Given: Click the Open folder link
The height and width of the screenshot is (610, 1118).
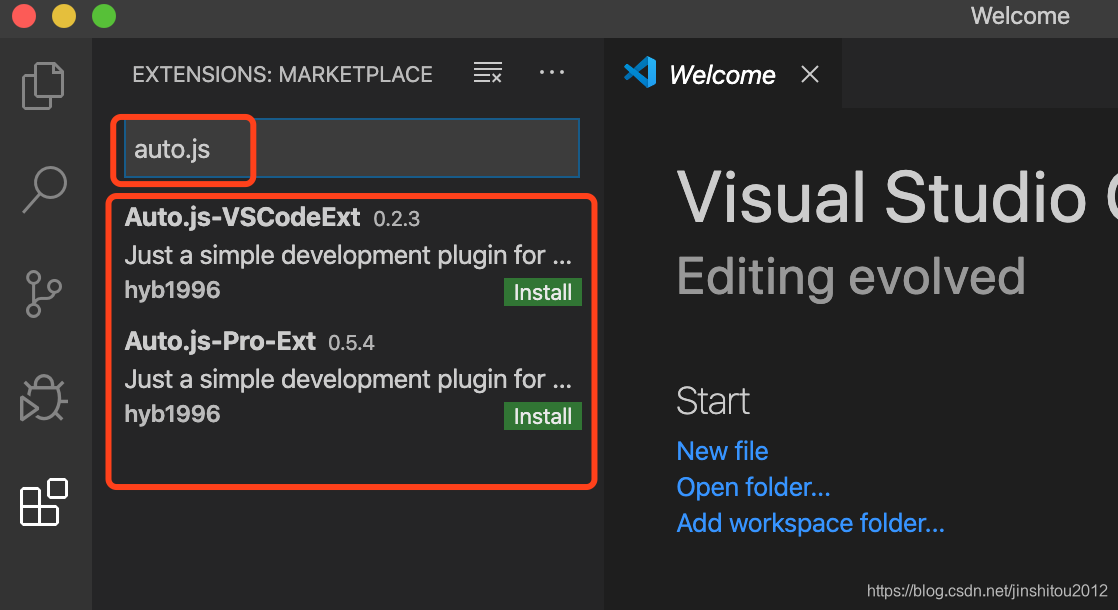Looking at the screenshot, I should click(753, 487).
